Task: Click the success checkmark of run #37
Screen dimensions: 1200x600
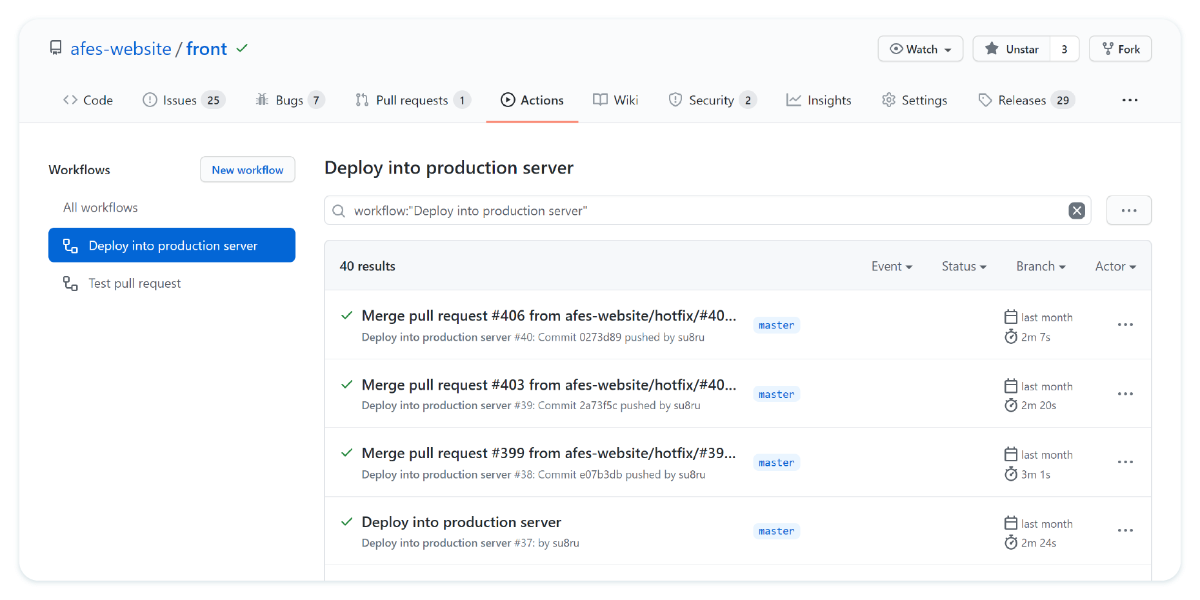Action: coord(347,521)
